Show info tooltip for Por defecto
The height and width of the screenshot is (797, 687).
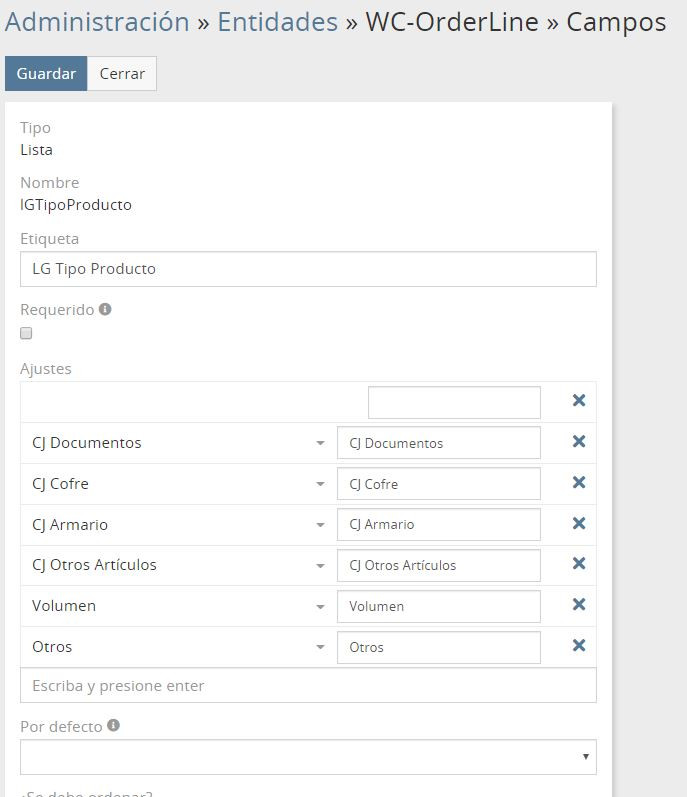[x=113, y=726]
